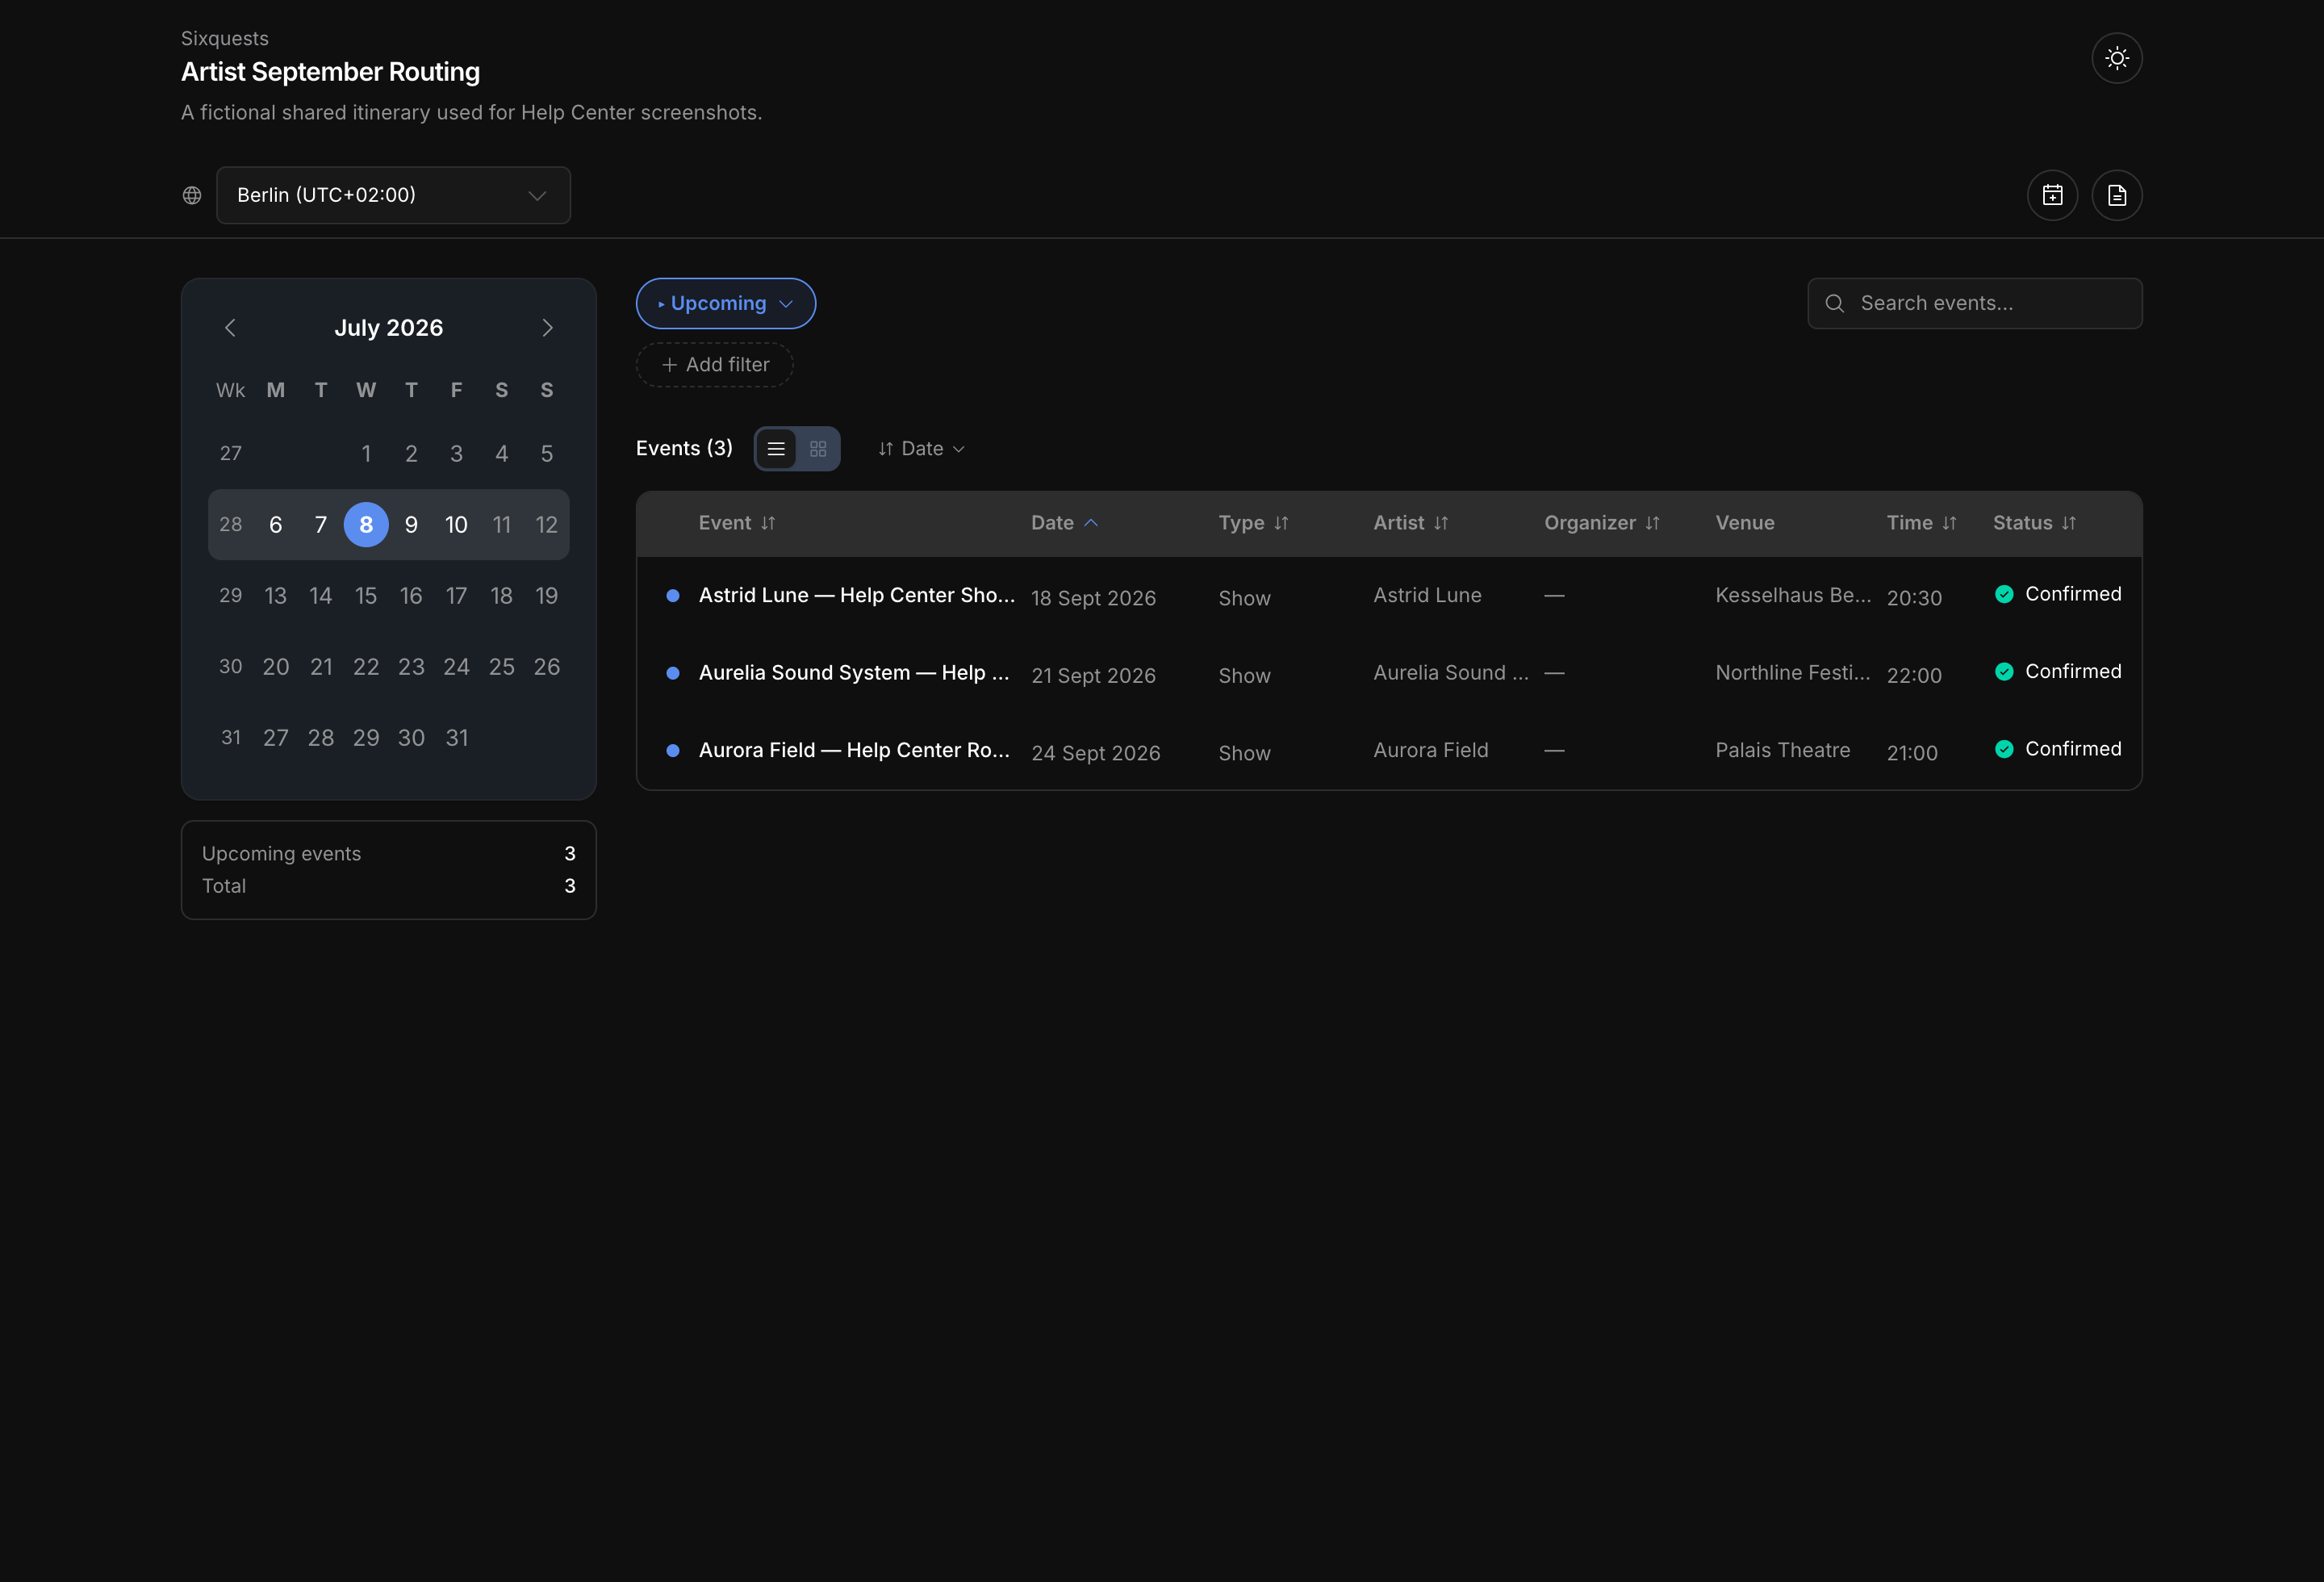2324x1582 pixels.
Task: Switch to list view of events
Action: pyautogui.click(x=776, y=449)
